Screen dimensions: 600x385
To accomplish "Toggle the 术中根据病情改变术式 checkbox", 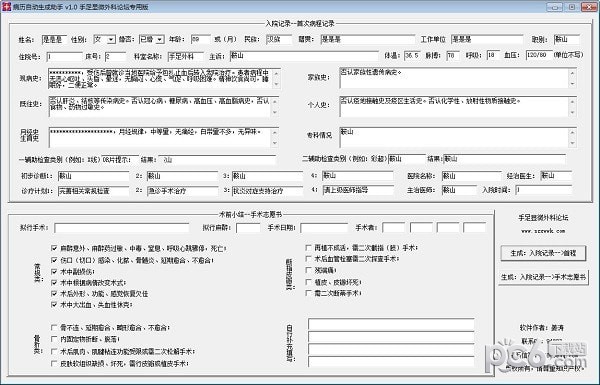I will pos(54,282).
